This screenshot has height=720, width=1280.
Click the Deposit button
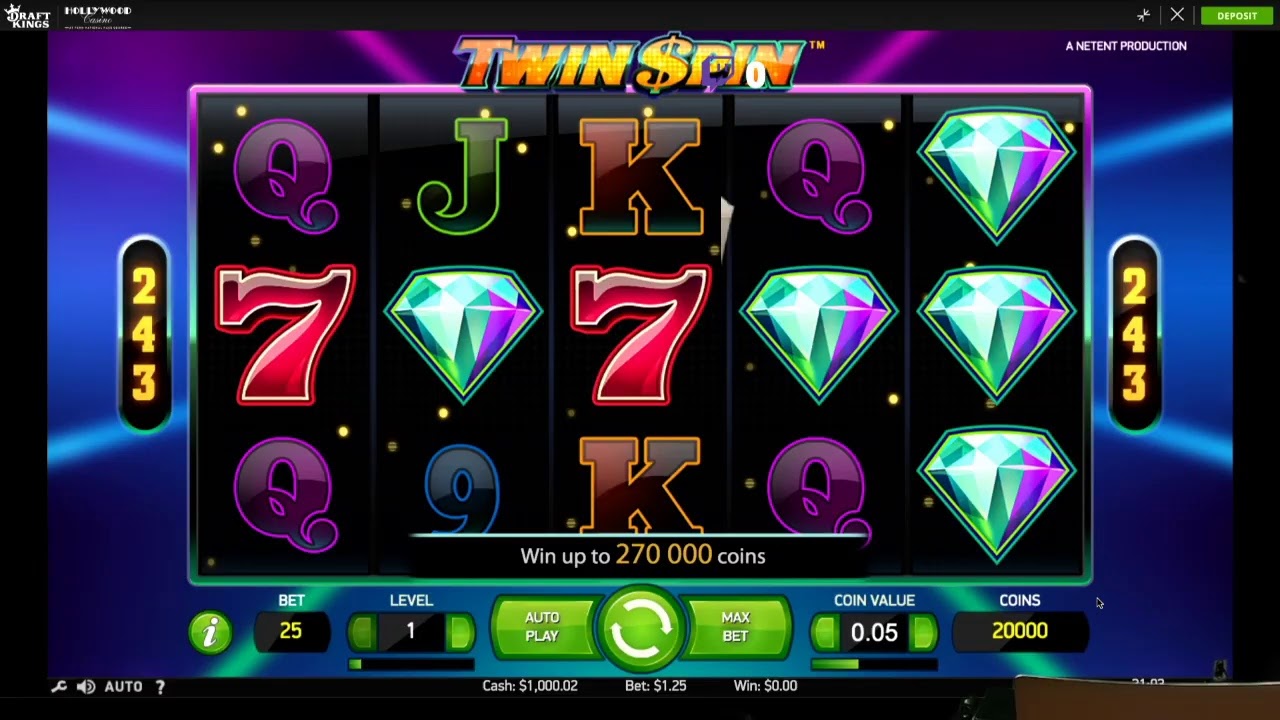click(x=1237, y=16)
